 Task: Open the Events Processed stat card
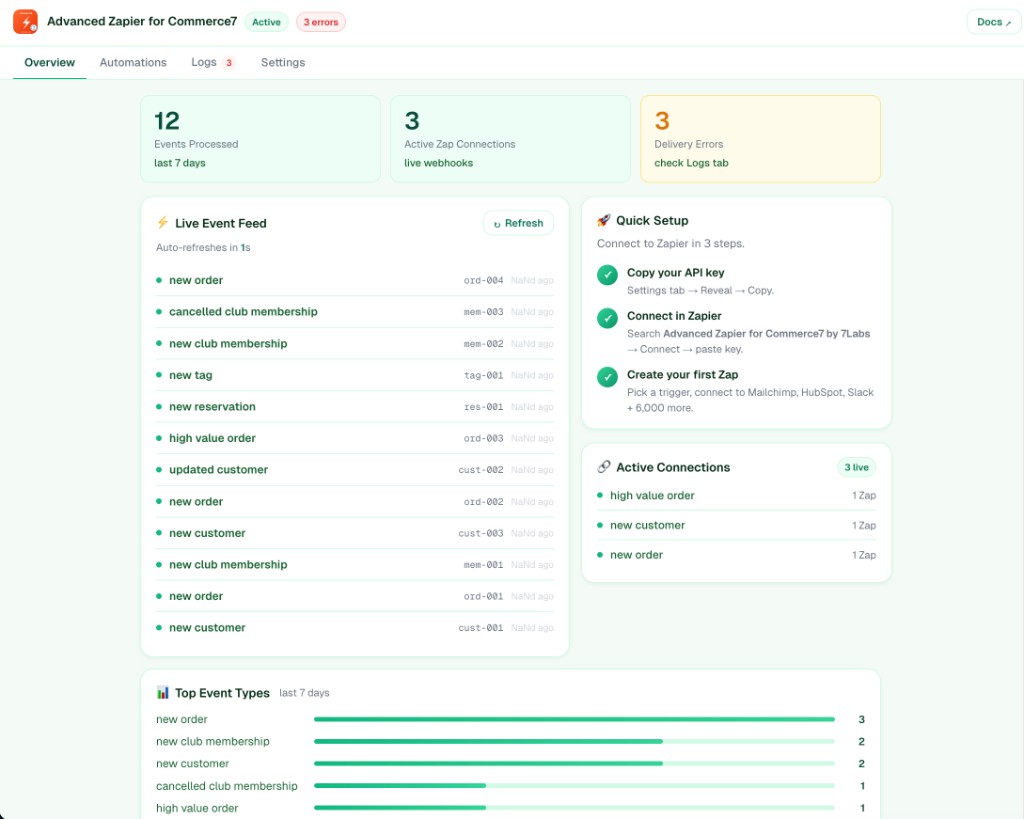click(x=261, y=139)
